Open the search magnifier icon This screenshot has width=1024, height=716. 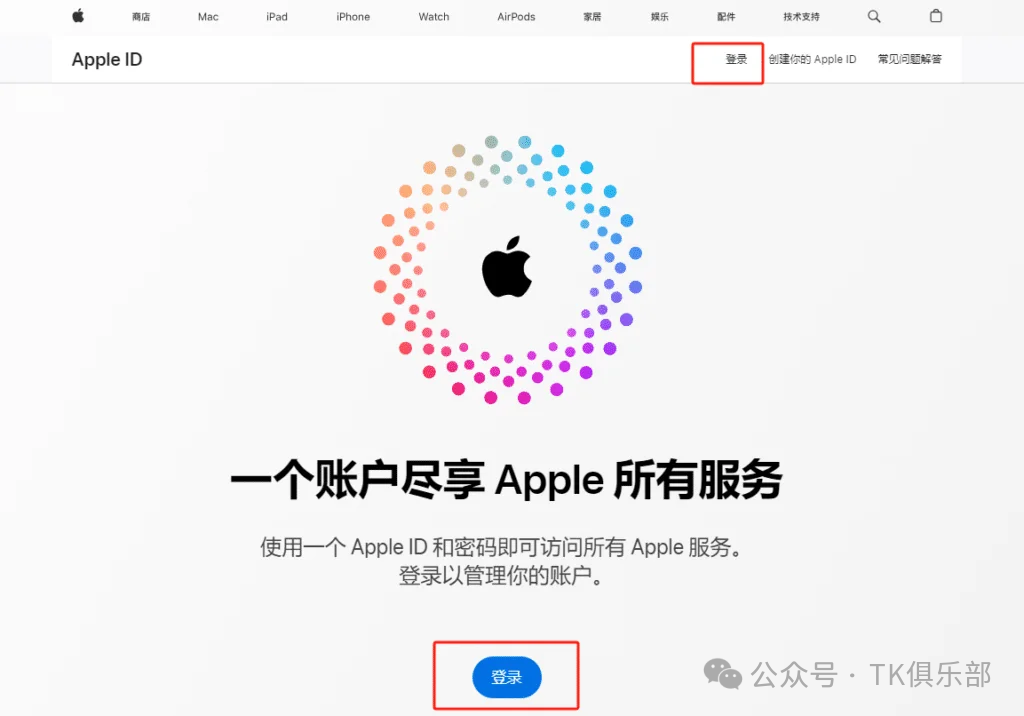click(x=874, y=16)
